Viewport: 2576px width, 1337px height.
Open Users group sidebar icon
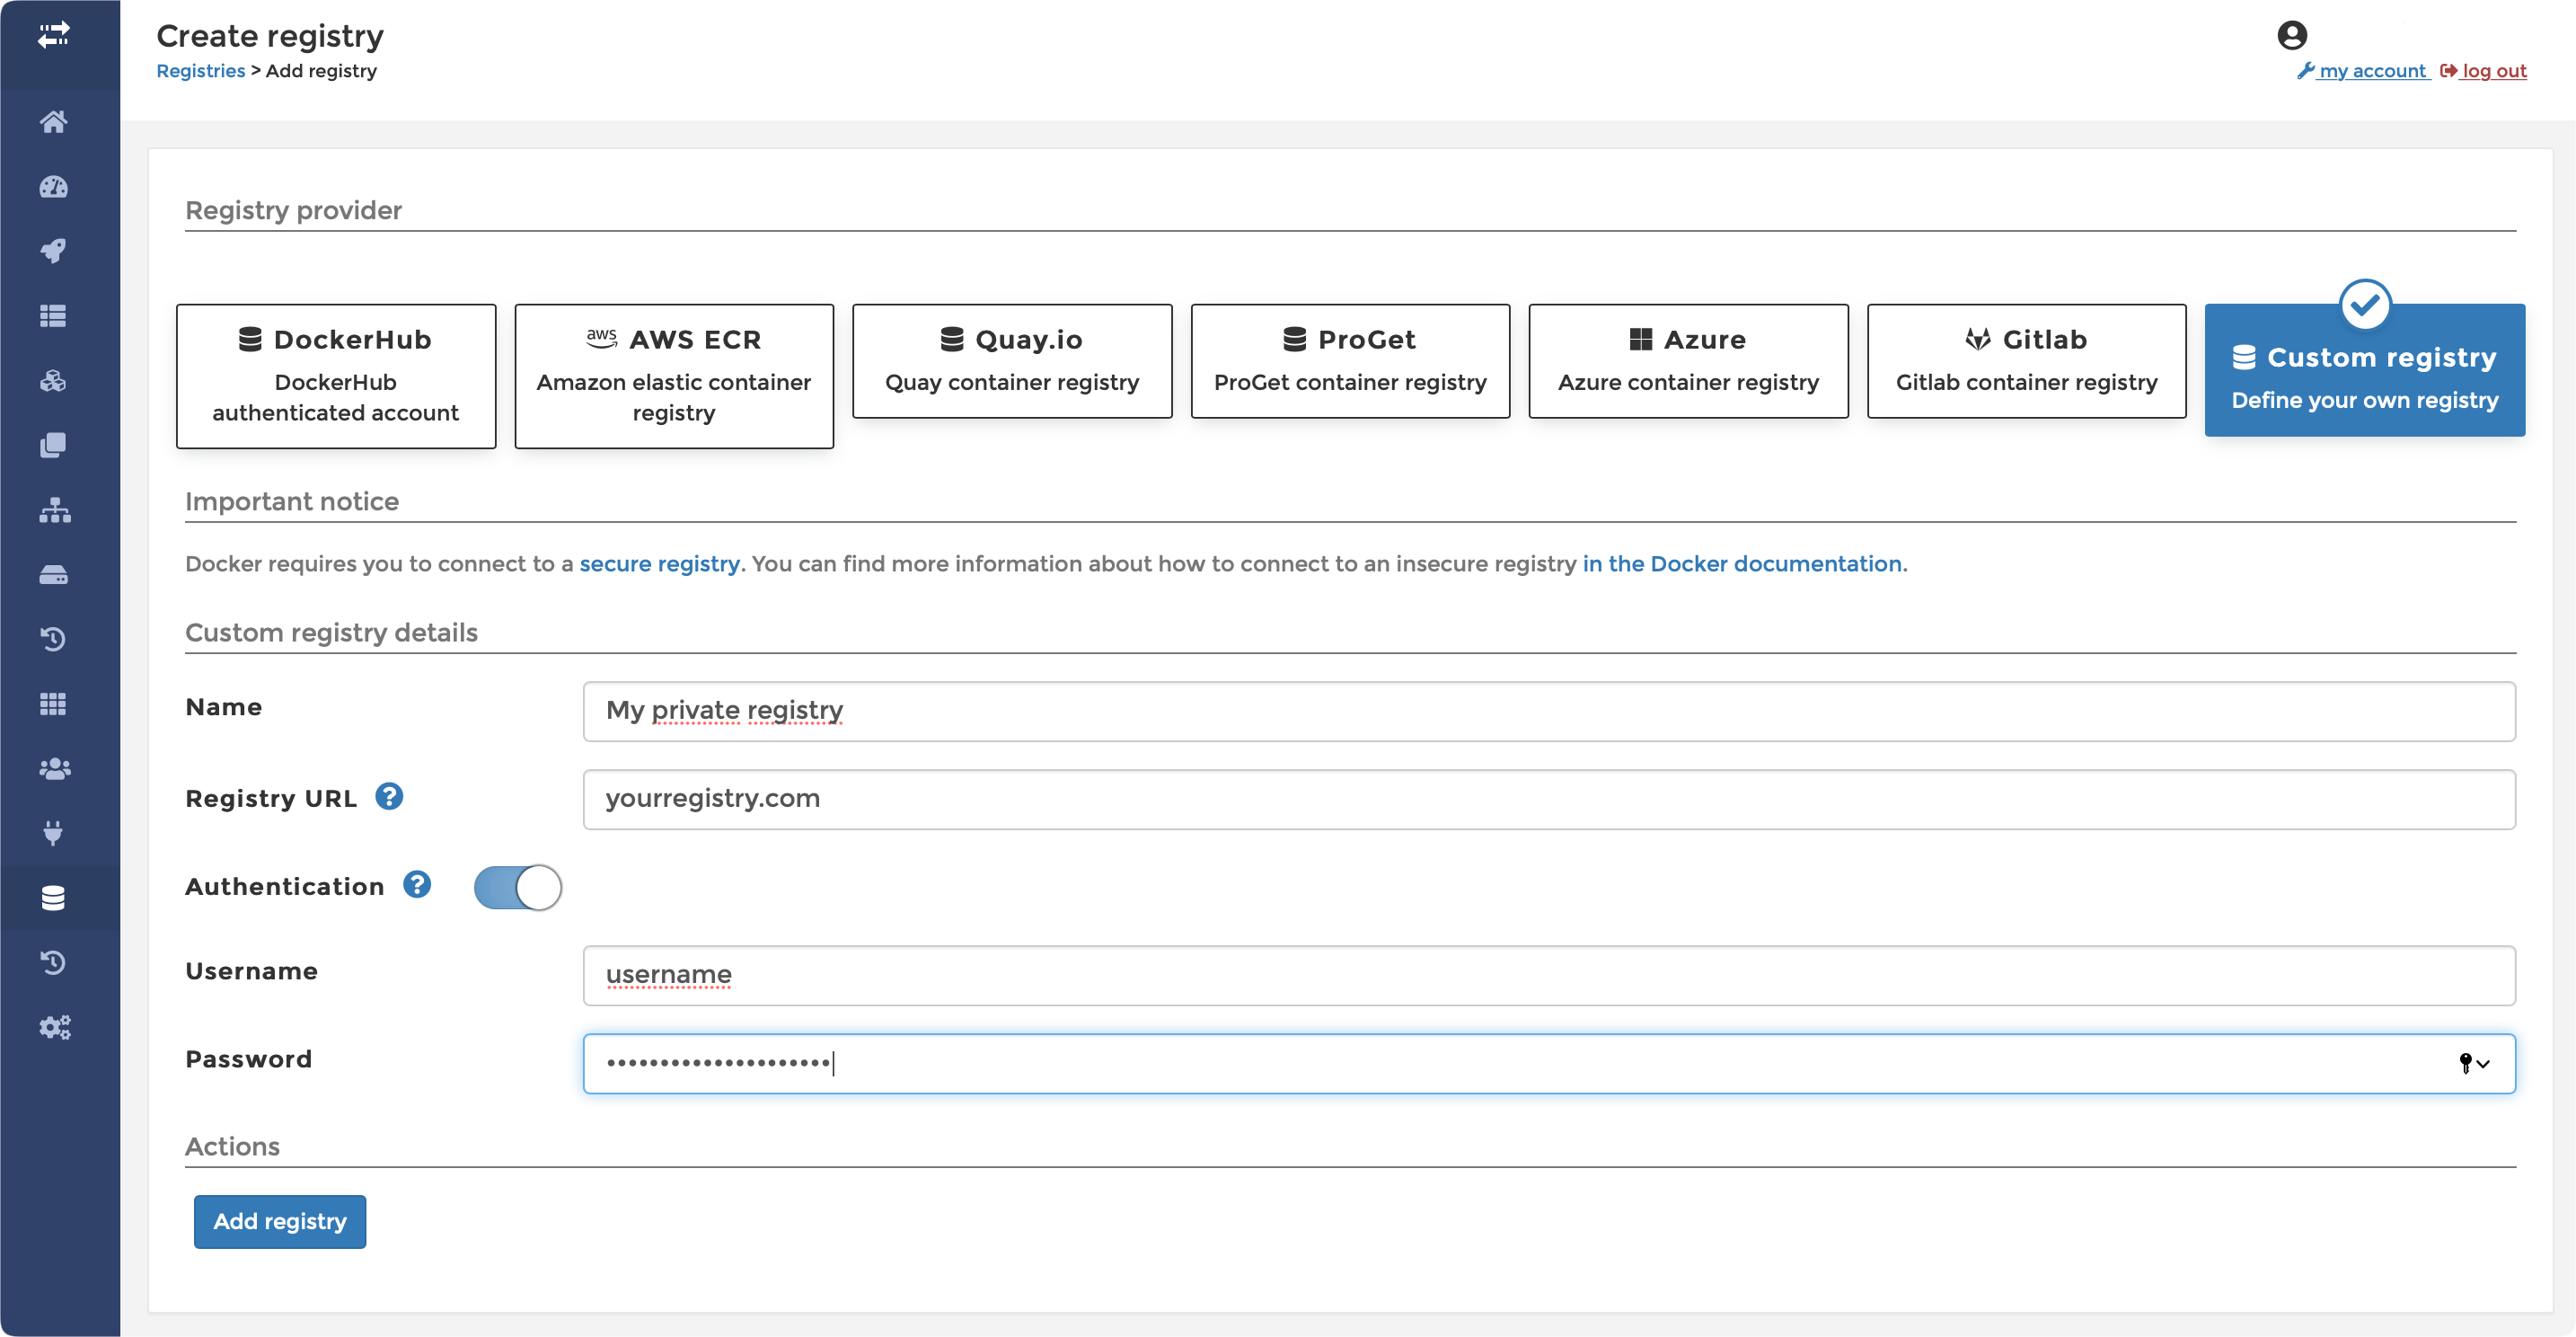(x=54, y=769)
